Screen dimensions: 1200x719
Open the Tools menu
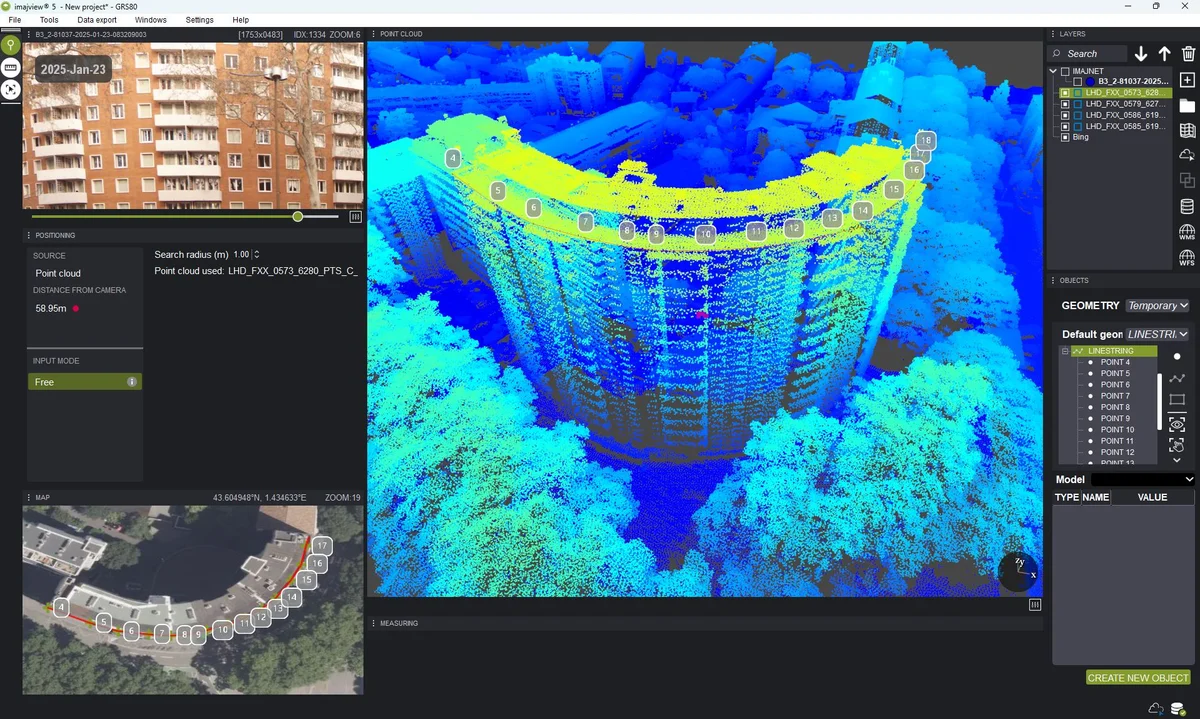[49, 20]
